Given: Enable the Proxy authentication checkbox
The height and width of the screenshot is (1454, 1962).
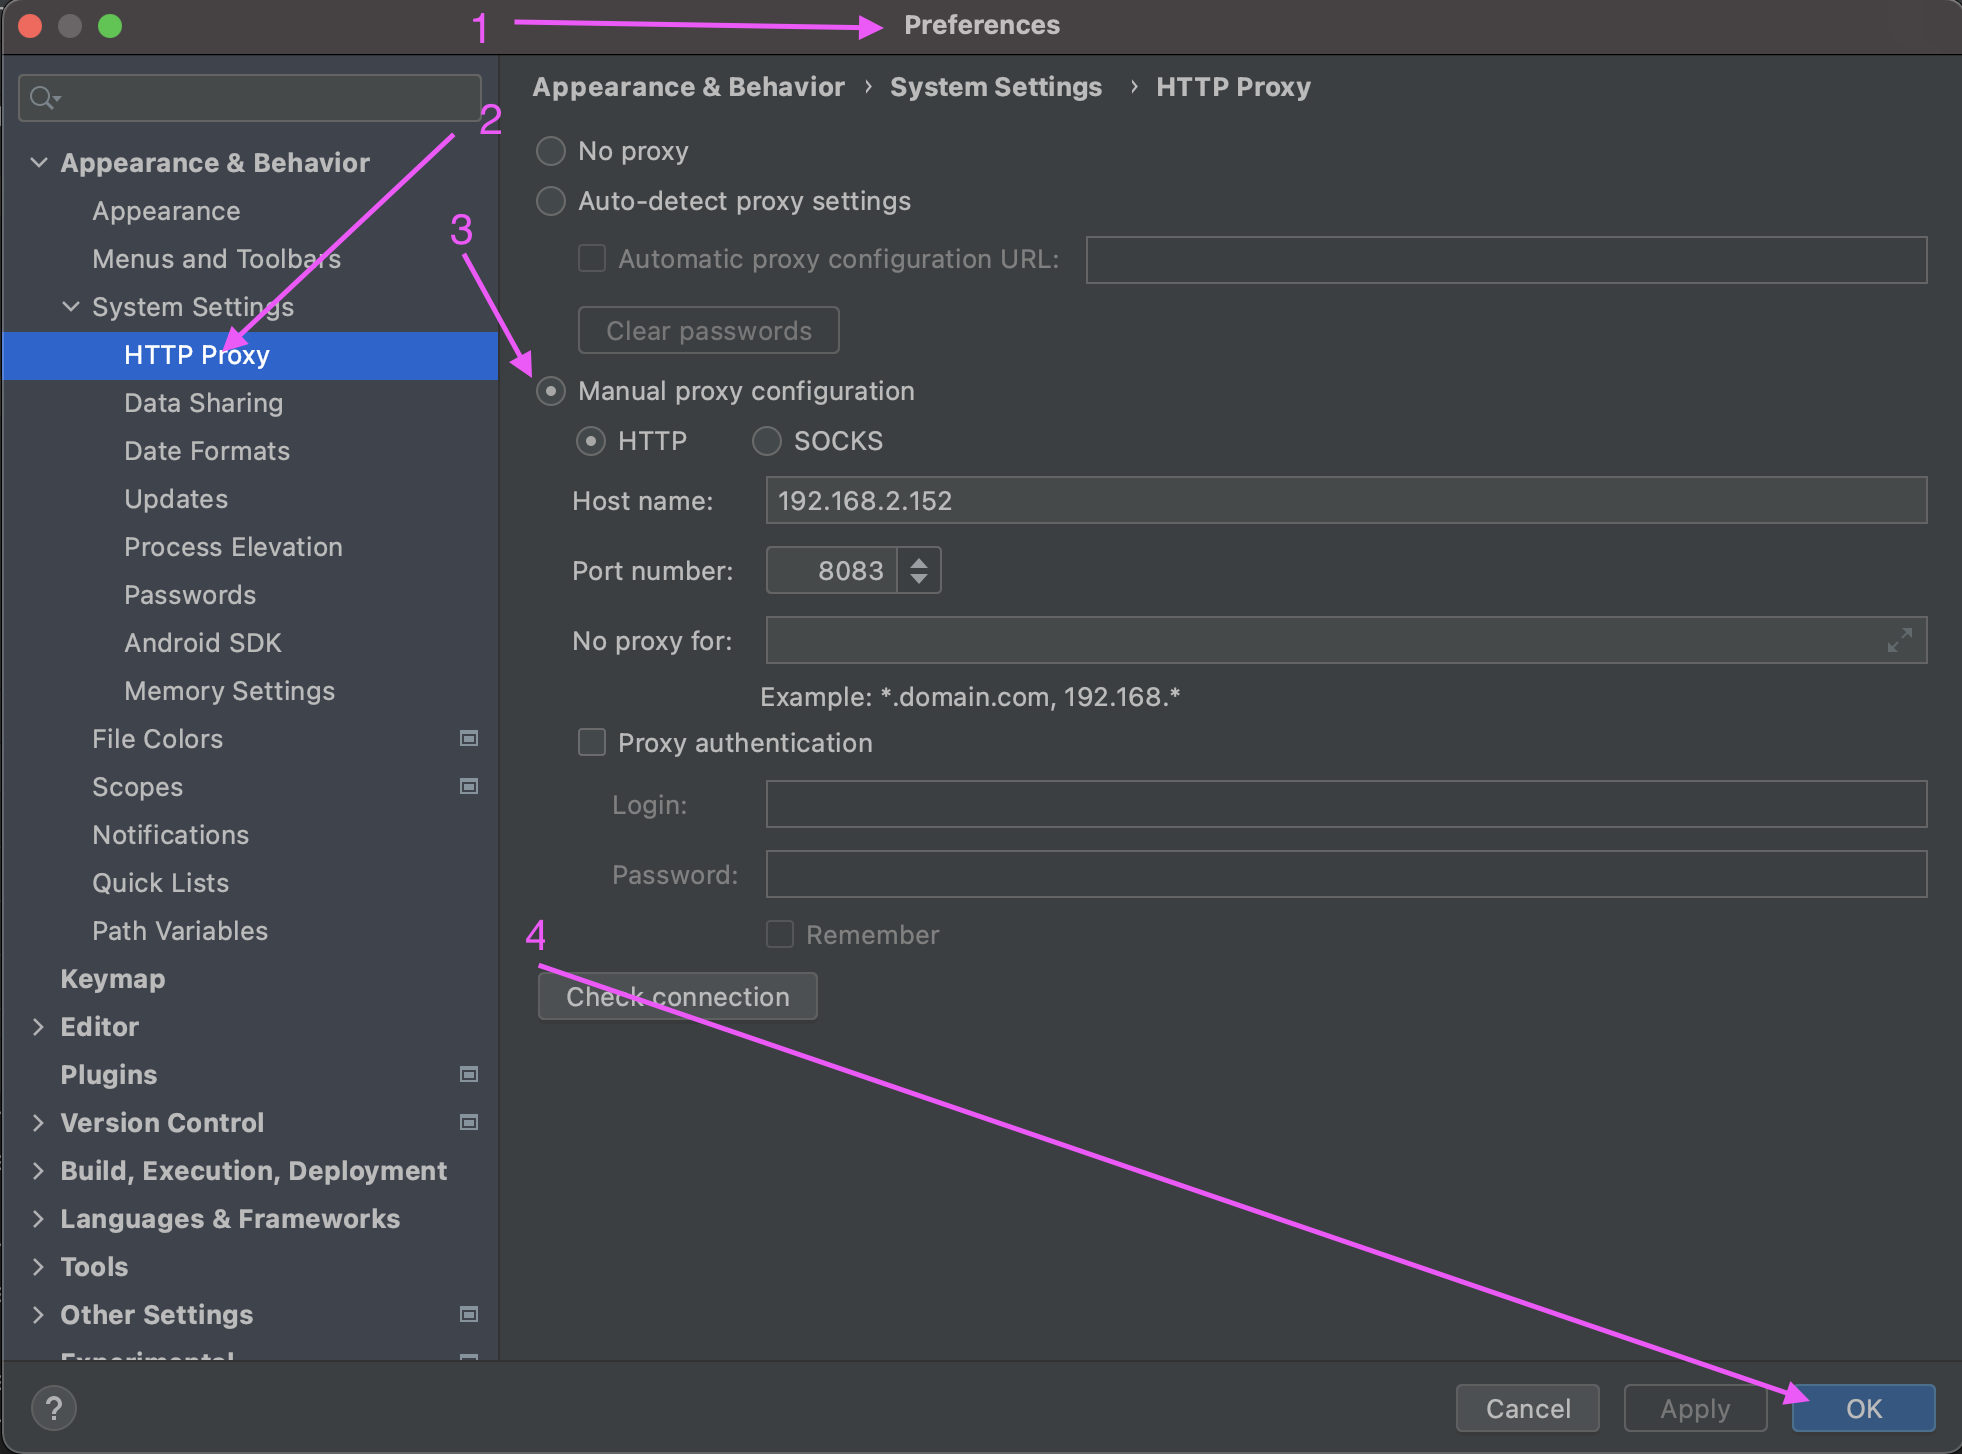Looking at the screenshot, I should click(592, 743).
